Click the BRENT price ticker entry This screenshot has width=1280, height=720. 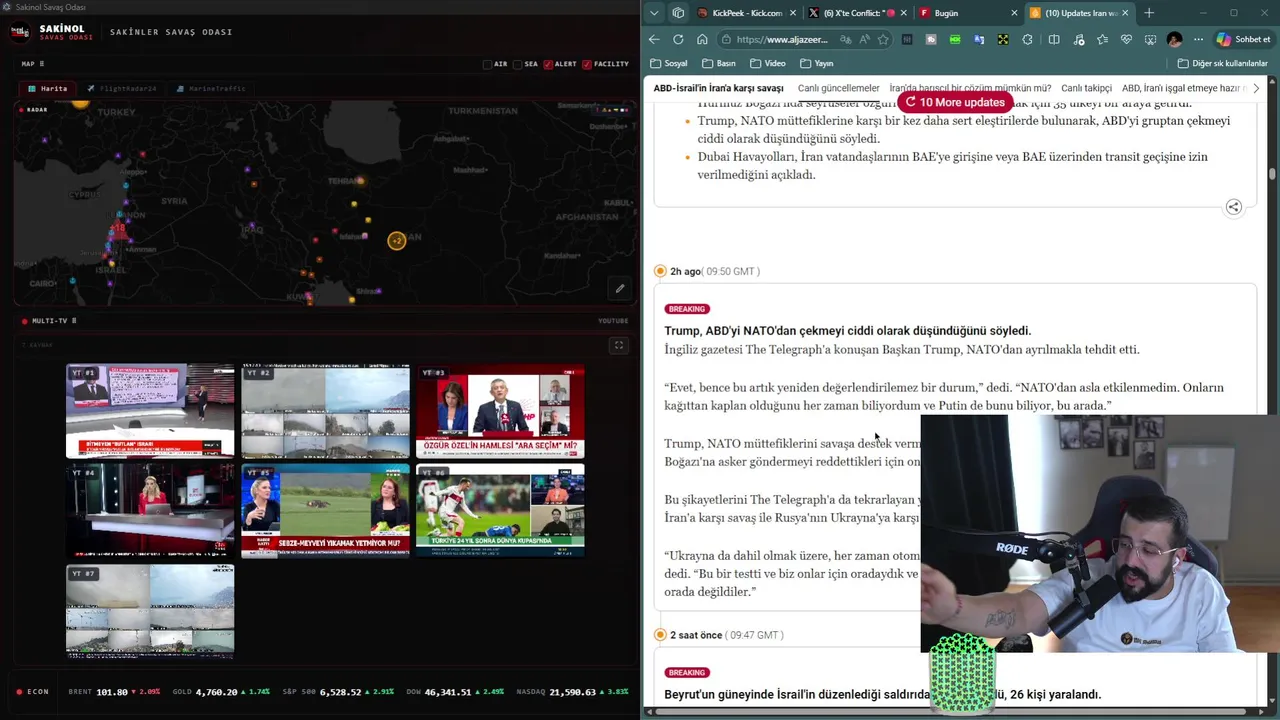coord(114,692)
